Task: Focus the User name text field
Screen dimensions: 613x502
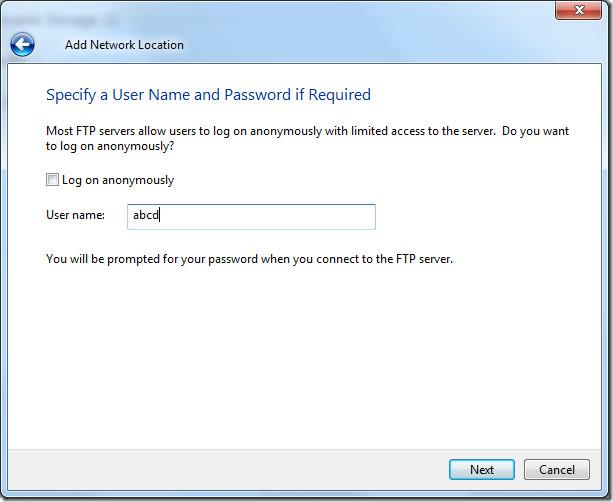Action: click(x=251, y=216)
